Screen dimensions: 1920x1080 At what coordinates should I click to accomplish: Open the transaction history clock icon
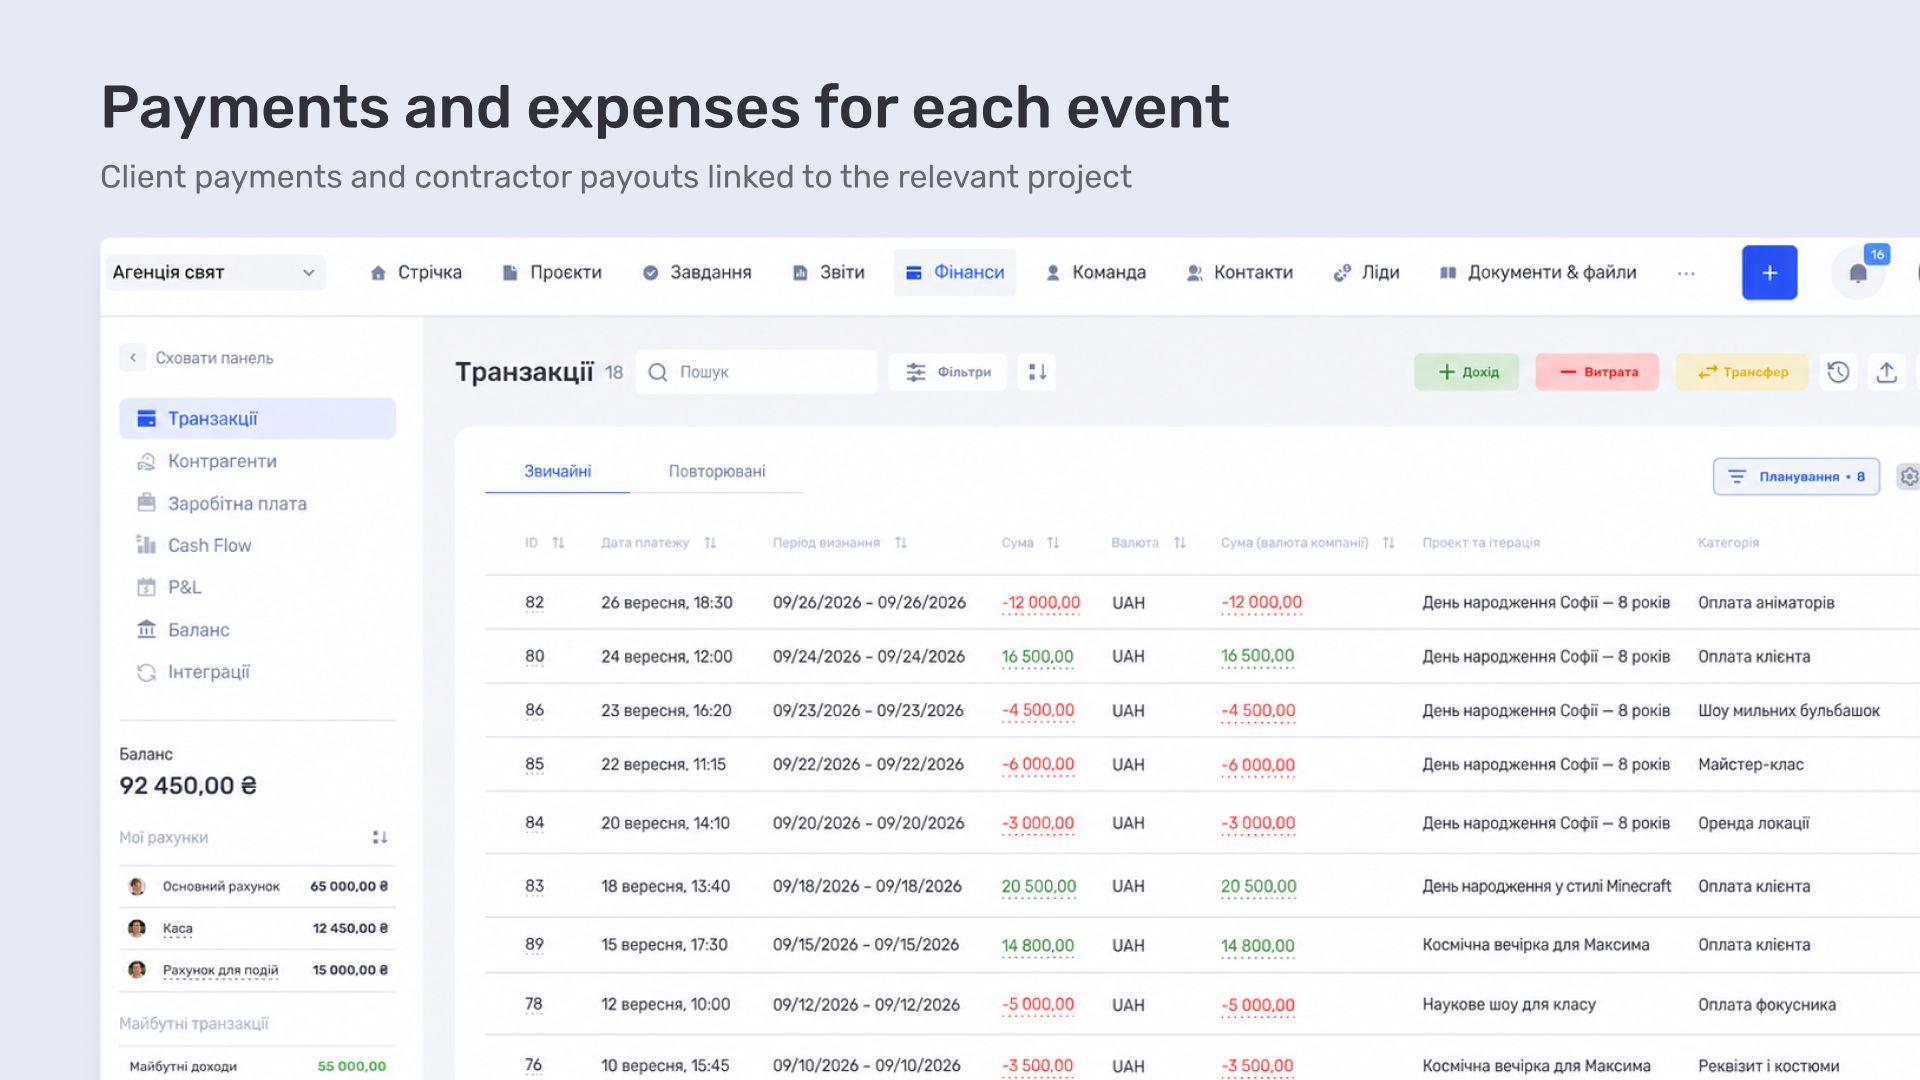(x=1838, y=372)
